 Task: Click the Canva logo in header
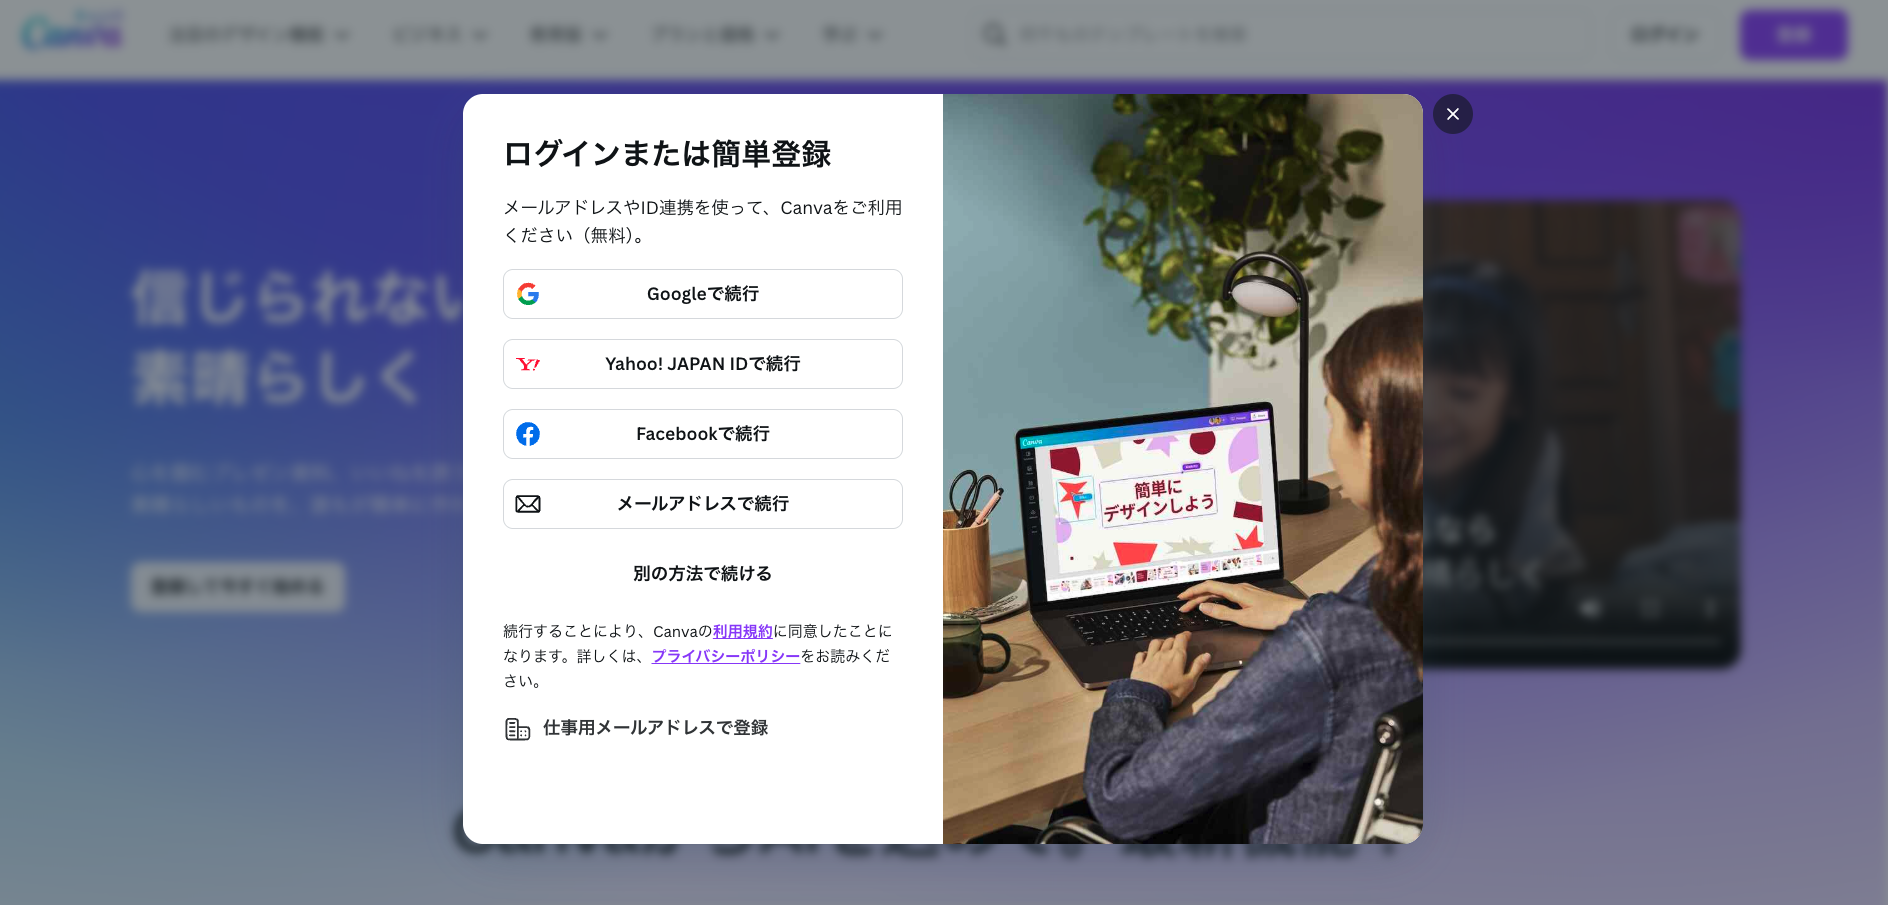(x=72, y=33)
